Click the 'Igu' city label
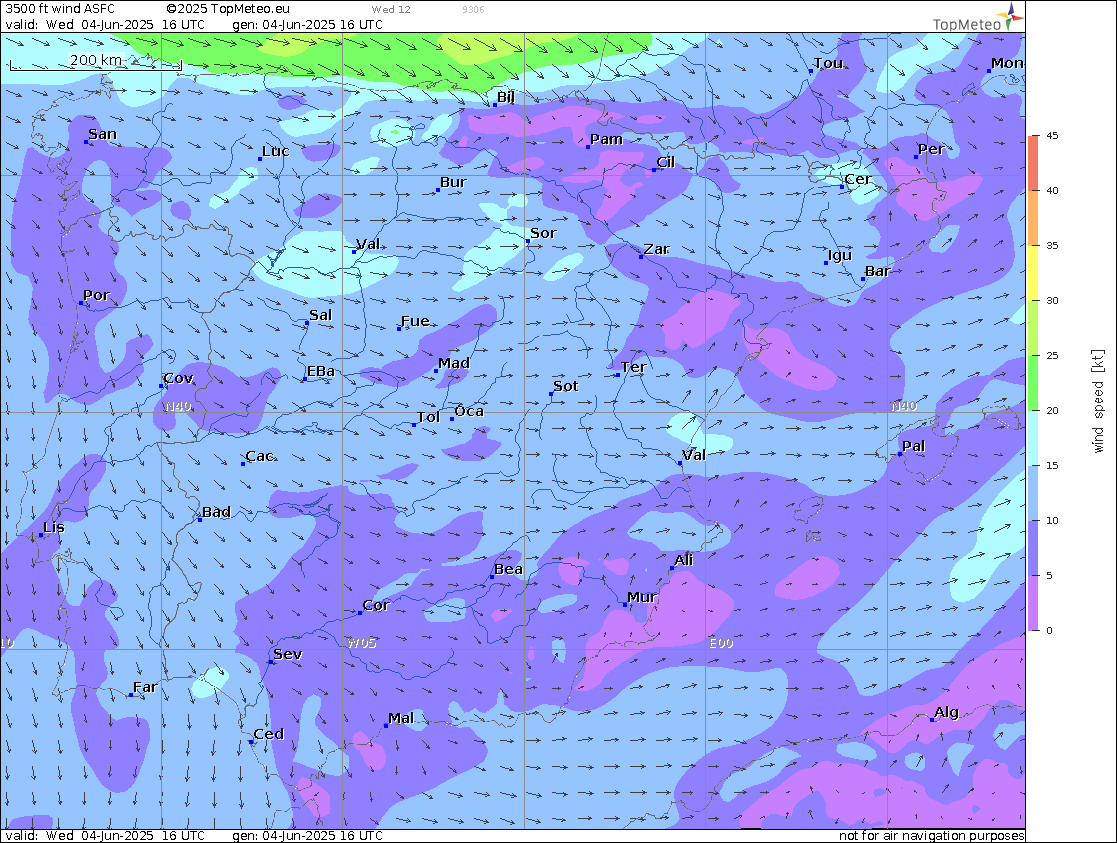The width and height of the screenshot is (1117, 843). [x=840, y=255]
